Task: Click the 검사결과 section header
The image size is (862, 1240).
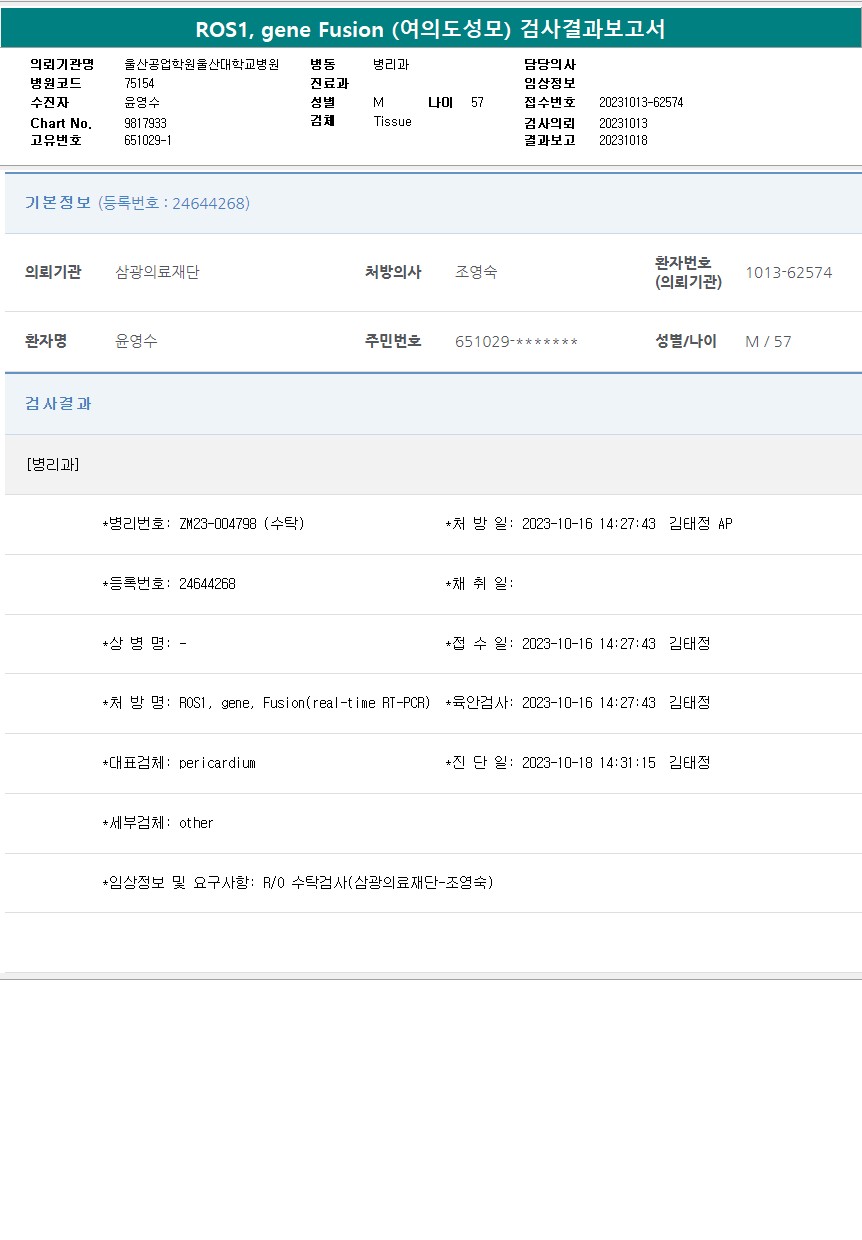Action: tap(58, 404)
